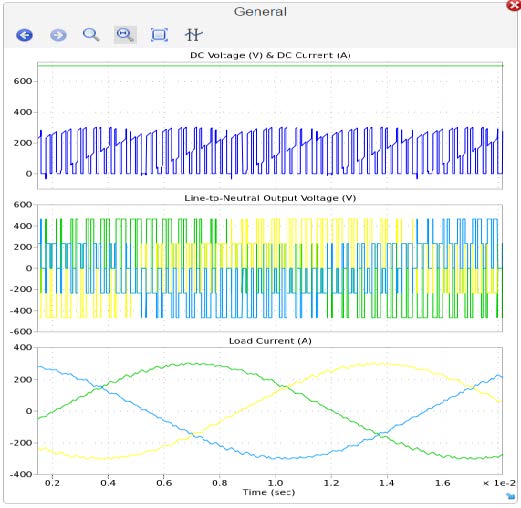
Task: Toggle the horizontal zoom tool
Action: tap(125, 35)
